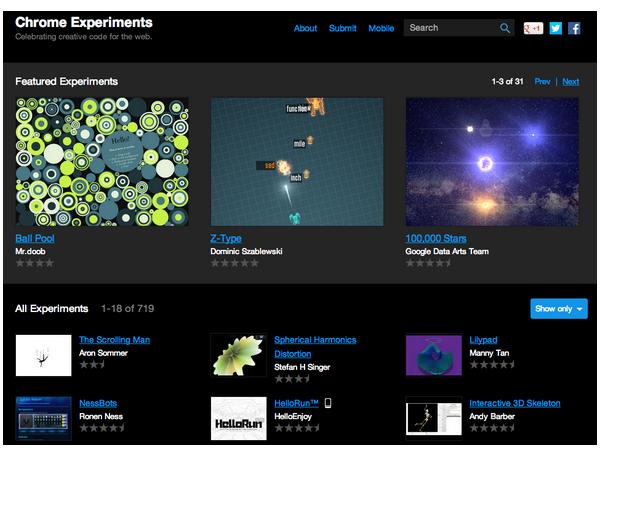Open the 100,000 Stars thumbnail image
The width and height of the screenshot is (640, 512).
click(x=492, y=162)
